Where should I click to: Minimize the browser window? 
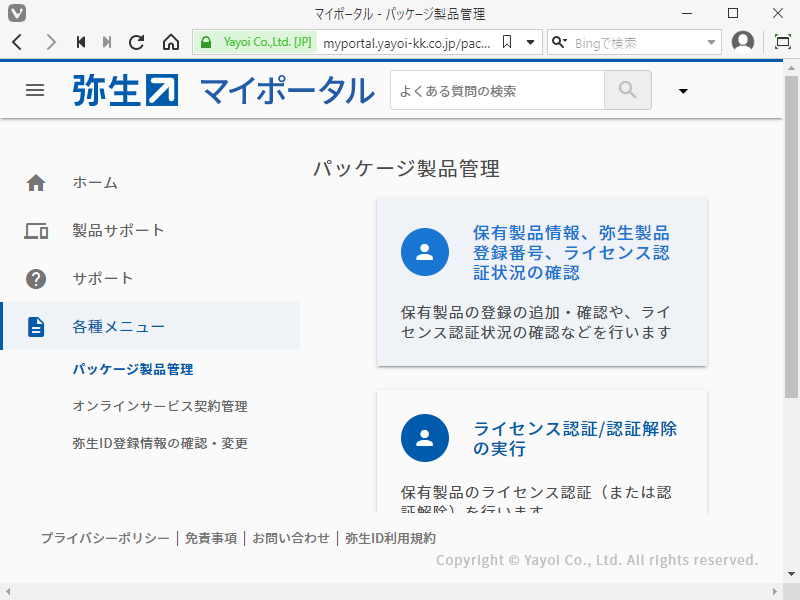pyautogui.click(x=687, y=13)
